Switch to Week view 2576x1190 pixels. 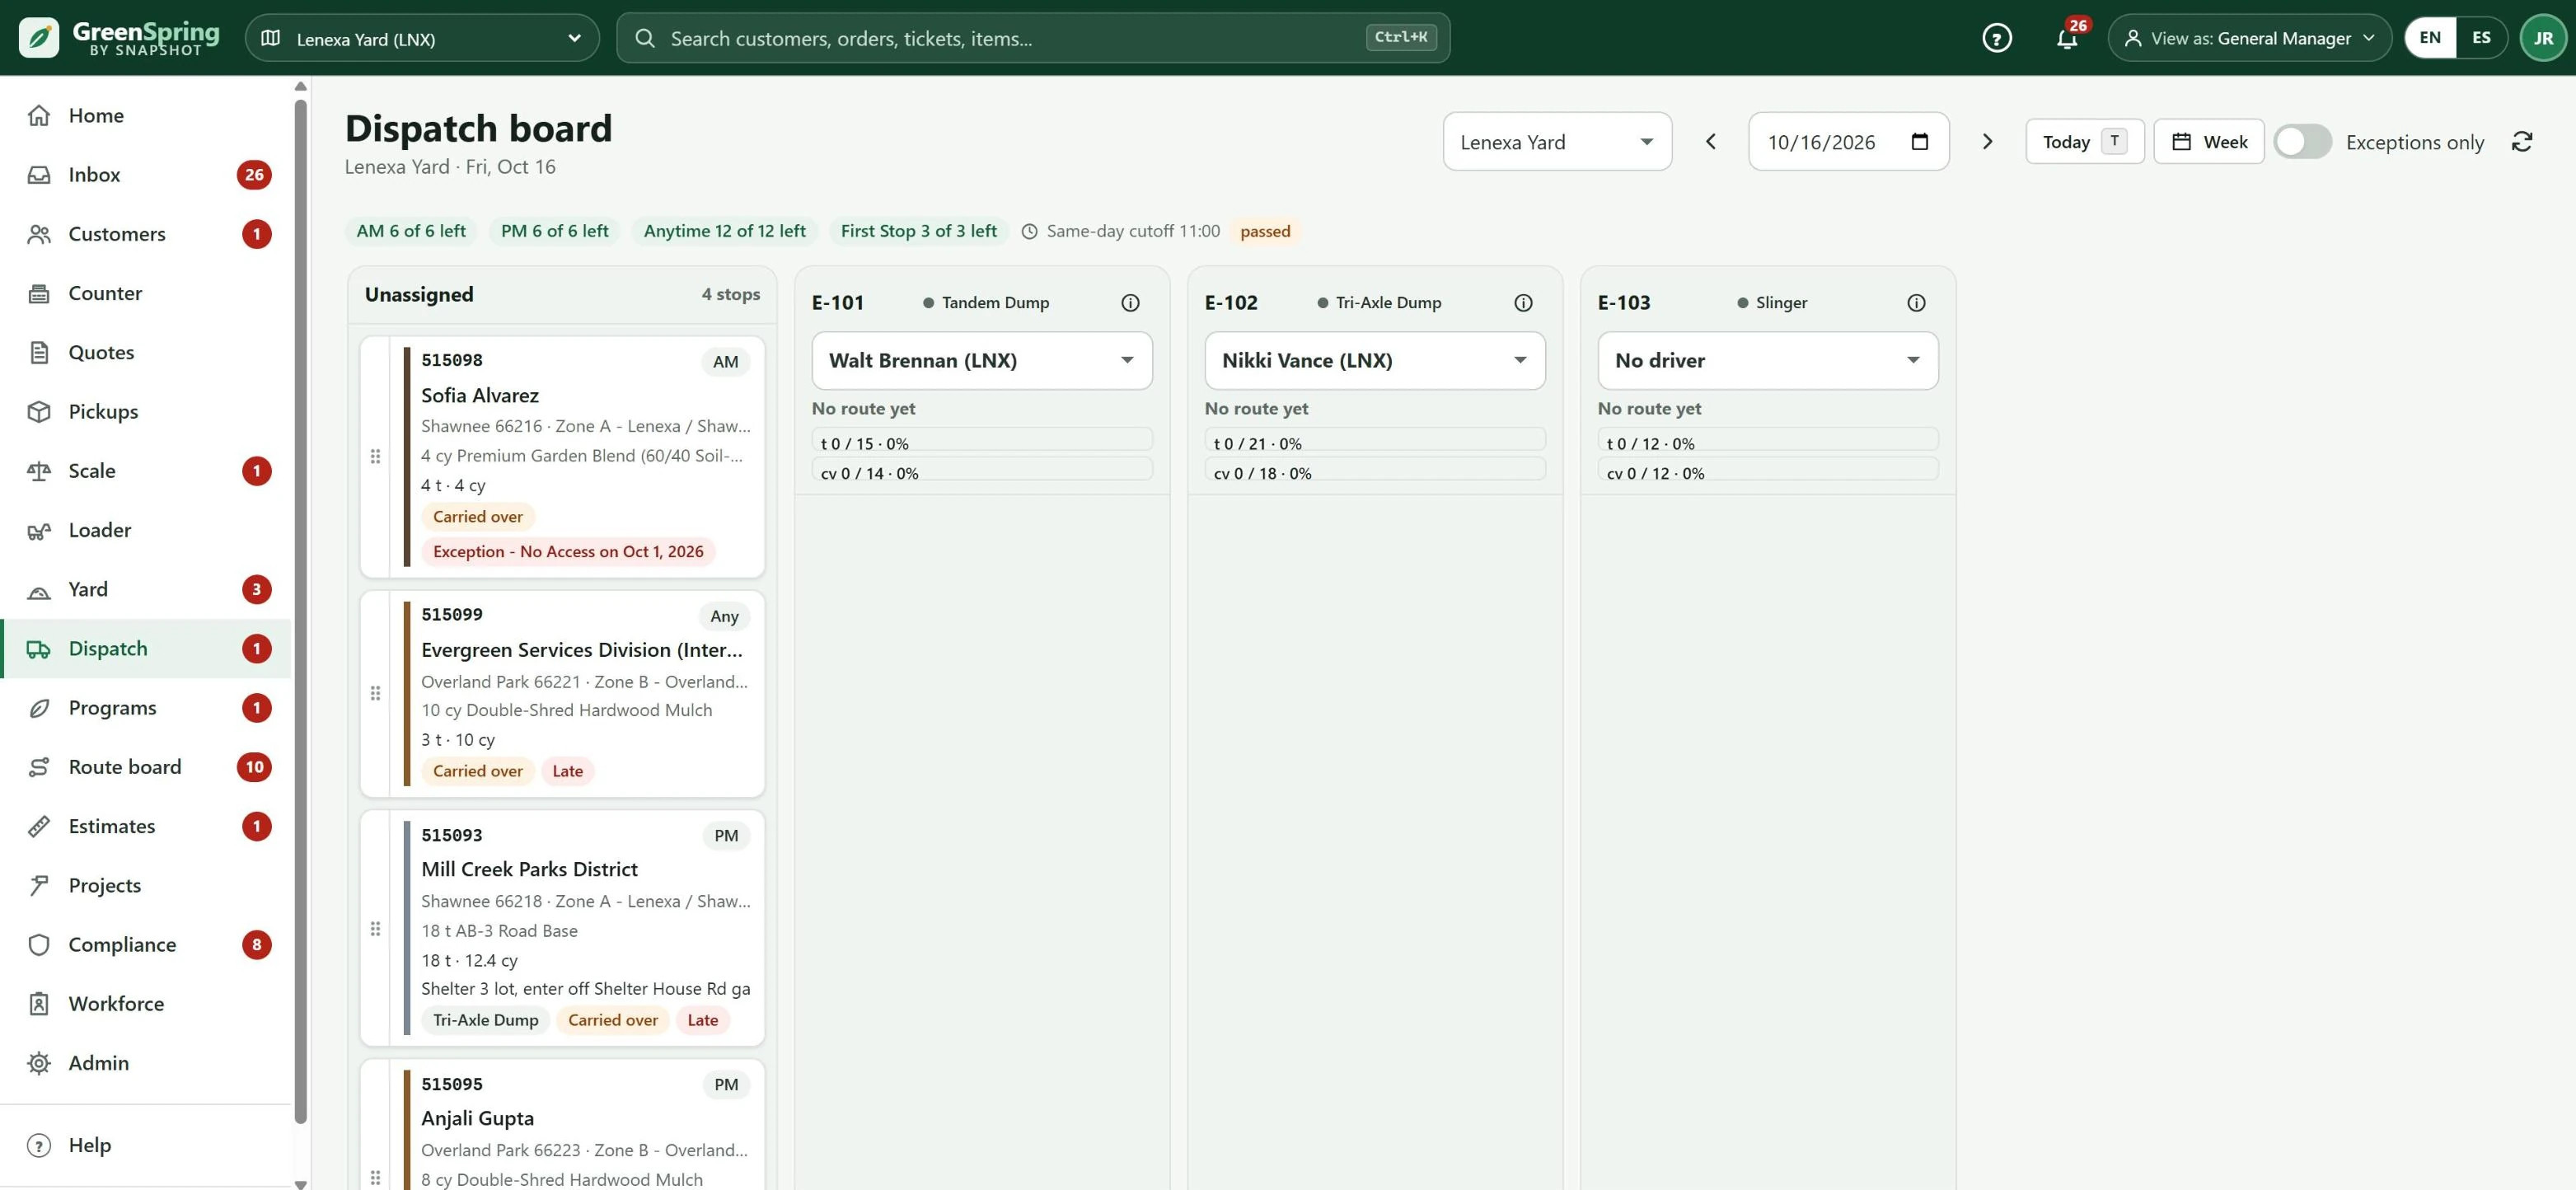coord(2208,141)
